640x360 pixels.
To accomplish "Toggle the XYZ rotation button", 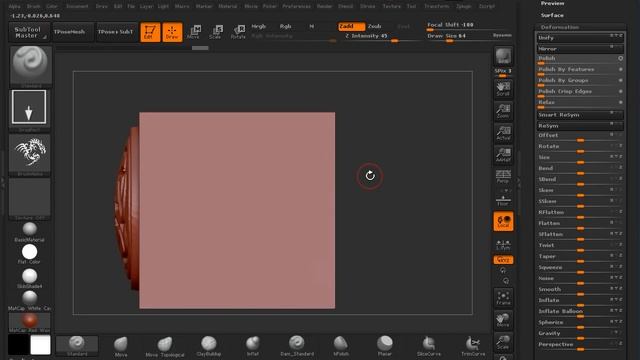I will click(503, 260).
